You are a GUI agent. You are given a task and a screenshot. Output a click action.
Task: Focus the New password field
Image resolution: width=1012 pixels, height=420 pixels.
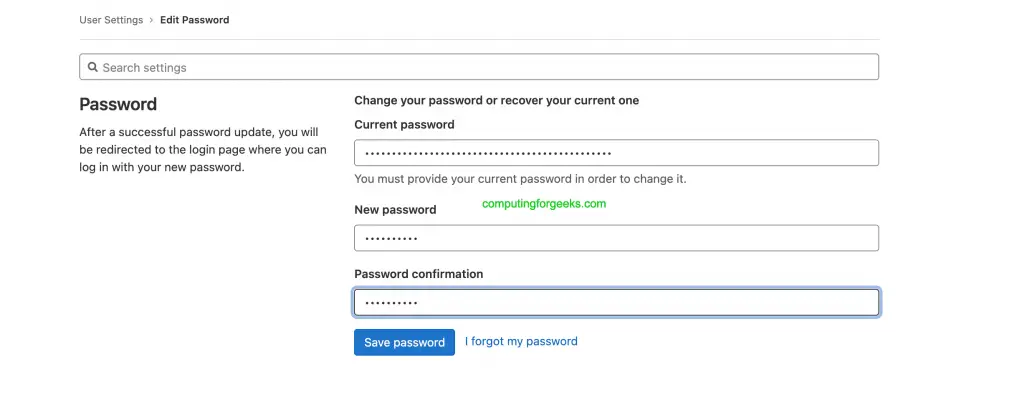pos(616,238)
